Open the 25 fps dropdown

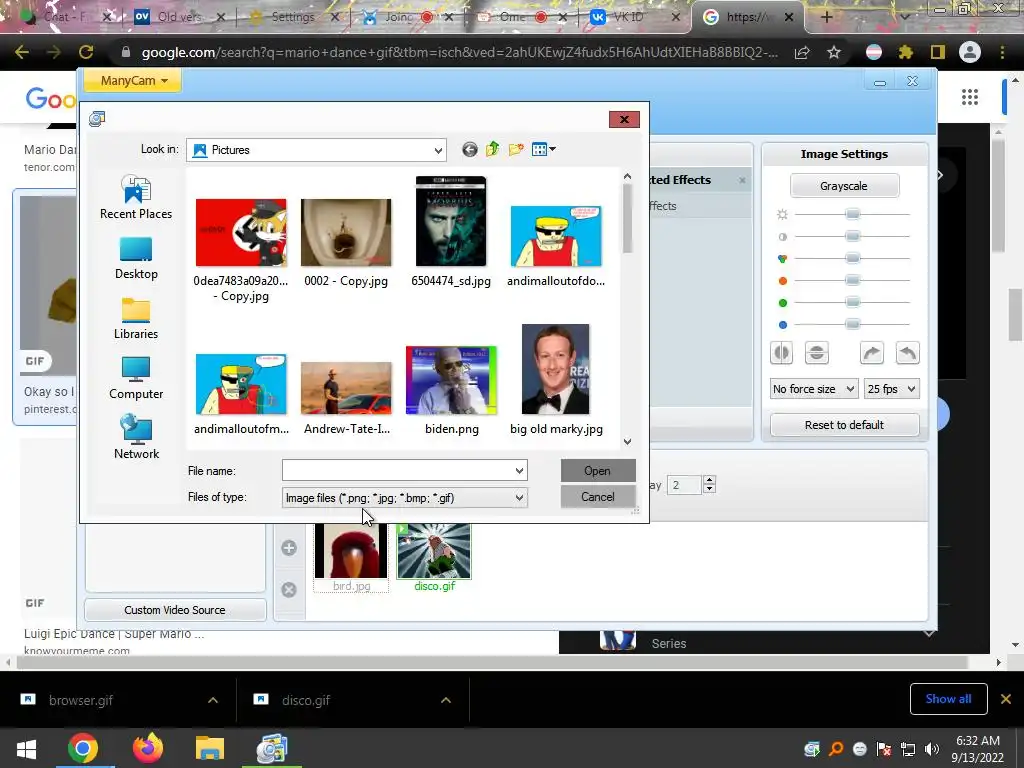(x=892, y=389)
